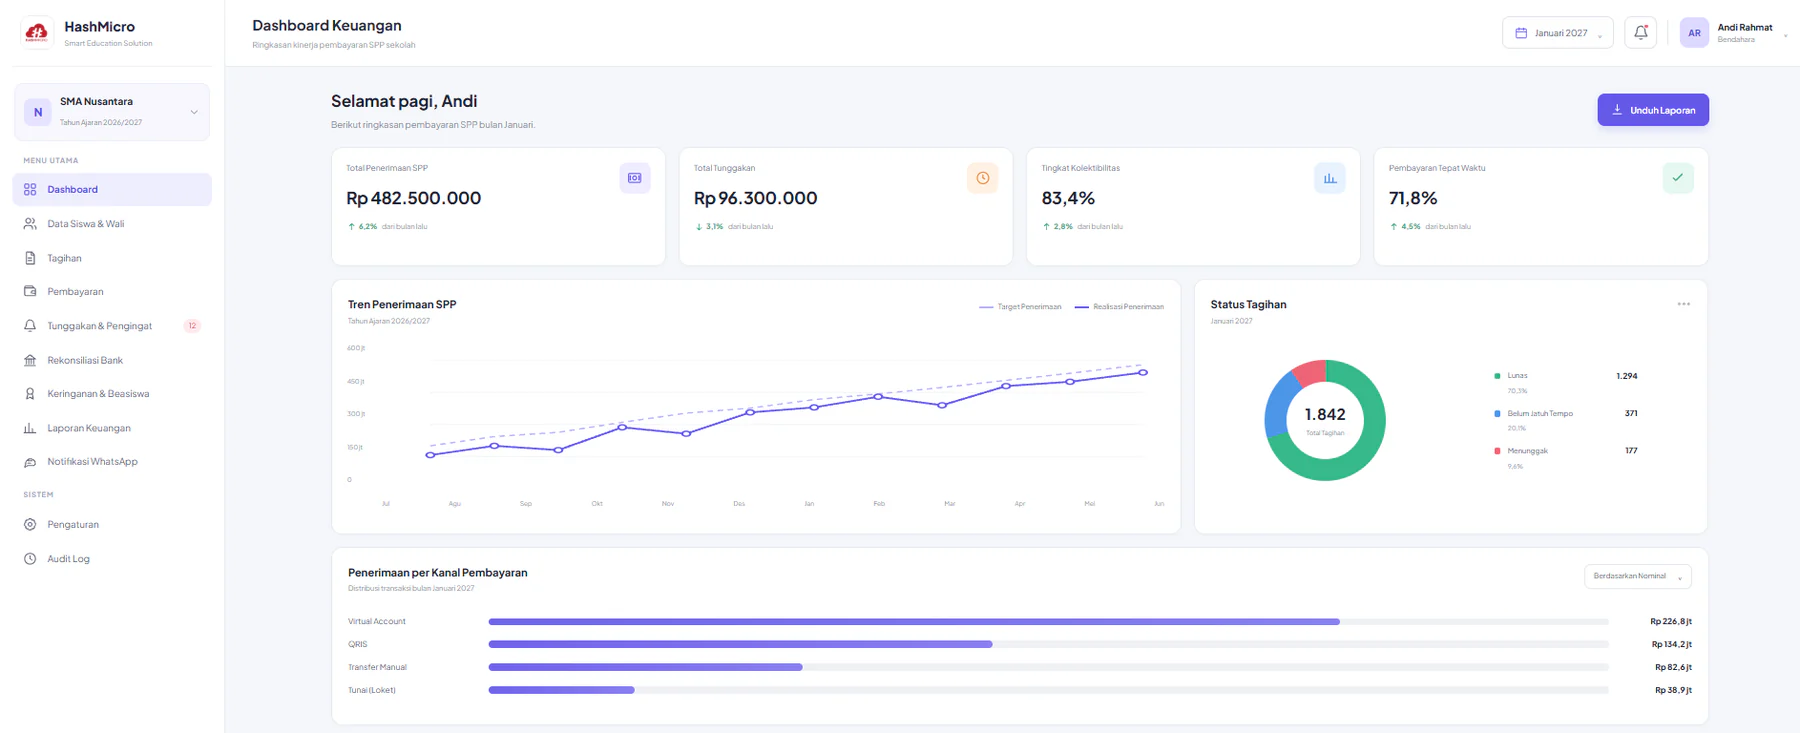Click the QRIS progress bar
This screenshot has width=1800, height=733.
coord(1049,645)
